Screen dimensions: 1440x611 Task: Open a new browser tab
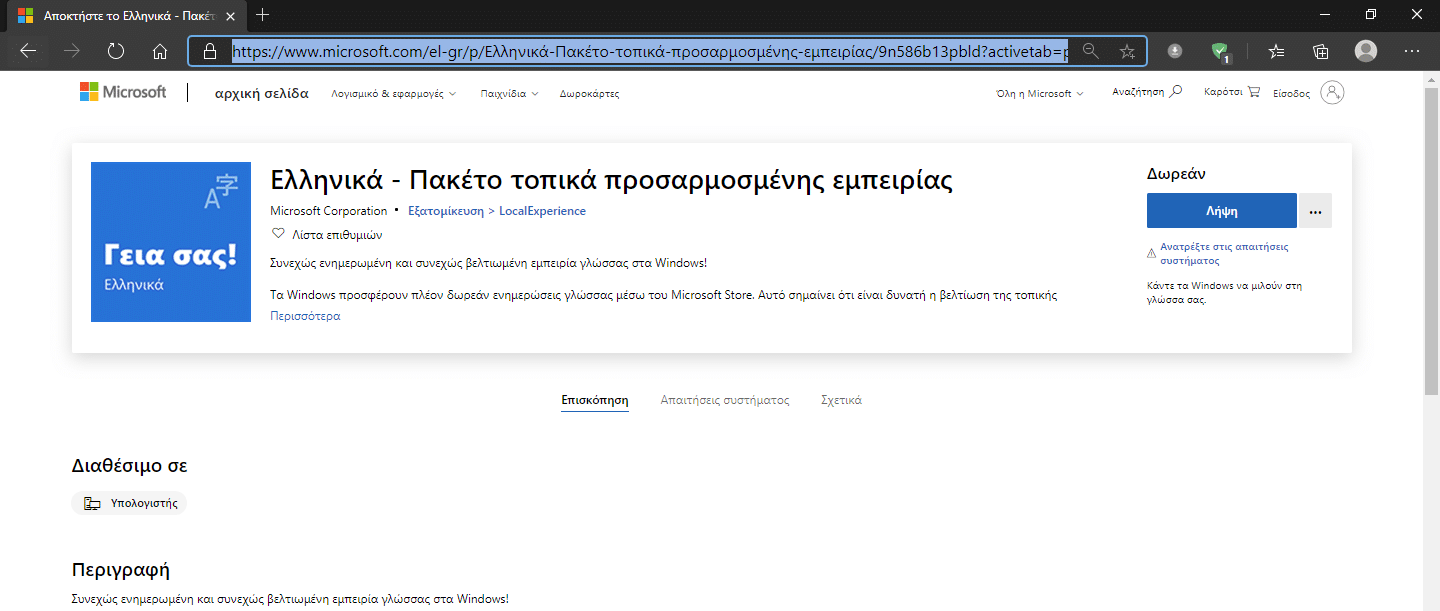[263, 15]
